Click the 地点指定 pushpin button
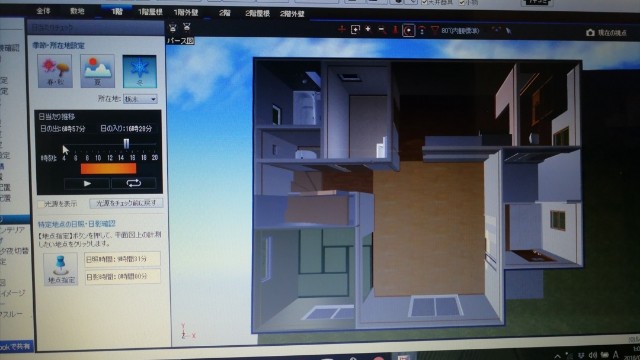Viewport: 640px width, 360px height. tap(61, 269)
